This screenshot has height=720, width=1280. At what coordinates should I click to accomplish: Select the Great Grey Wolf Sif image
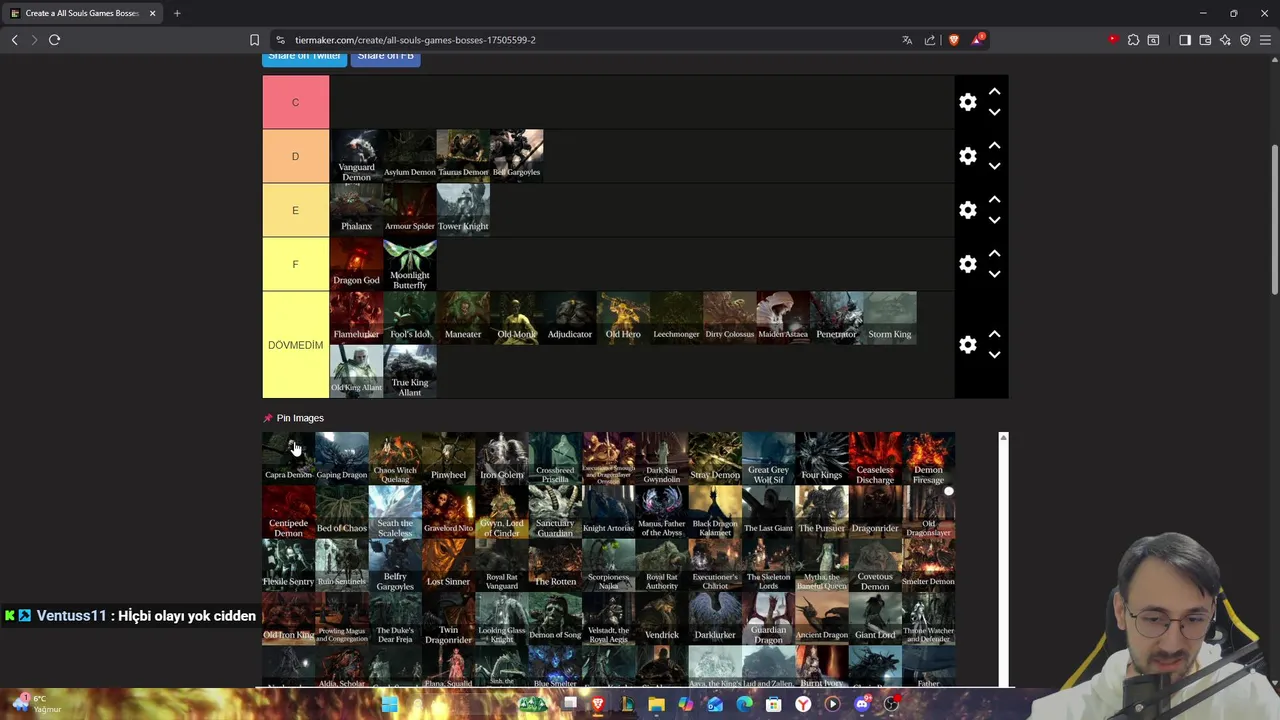coord(768,458)
